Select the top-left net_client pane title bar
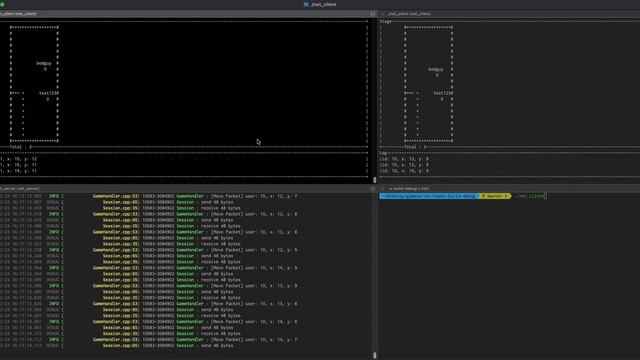Viewport: 640px width, 360px height. pyautogui.click(x=188, y=14)
